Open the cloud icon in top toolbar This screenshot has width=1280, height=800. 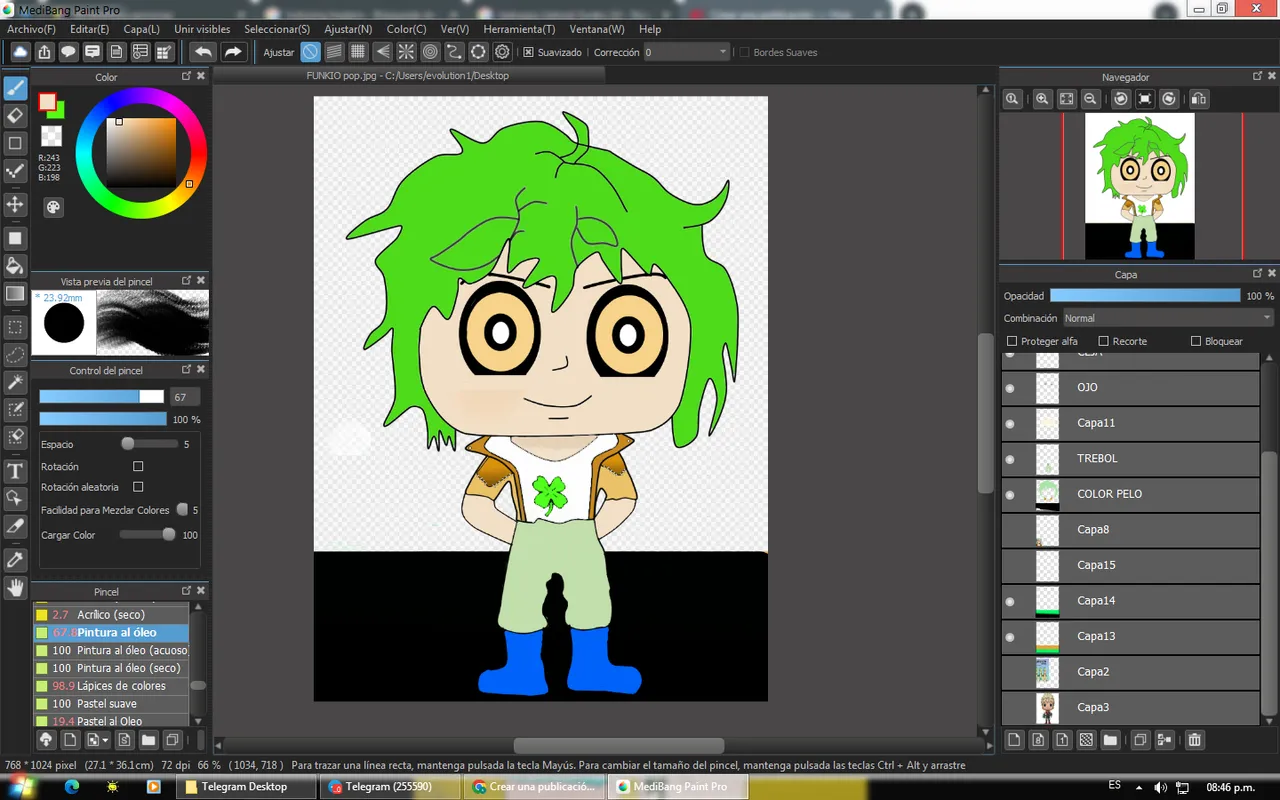[x=20, y=52]
